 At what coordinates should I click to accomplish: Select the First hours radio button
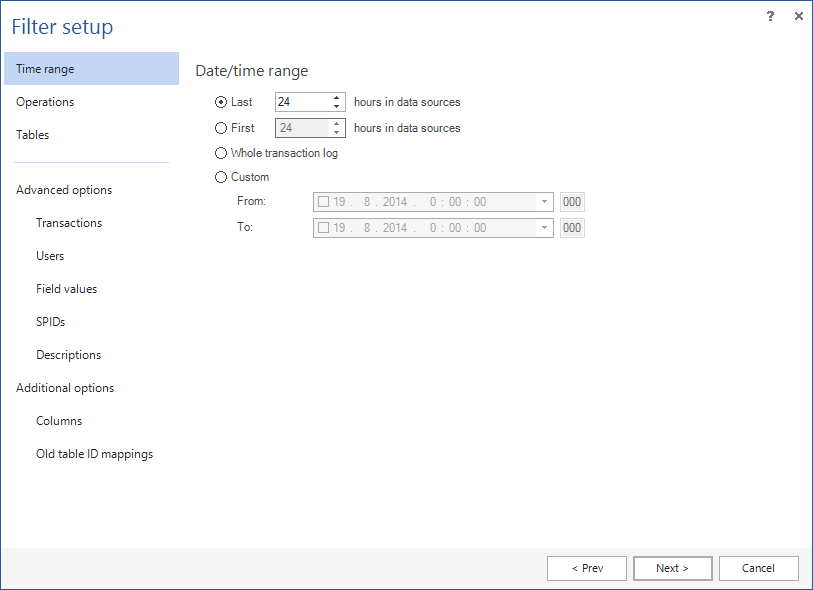point(221,128)
